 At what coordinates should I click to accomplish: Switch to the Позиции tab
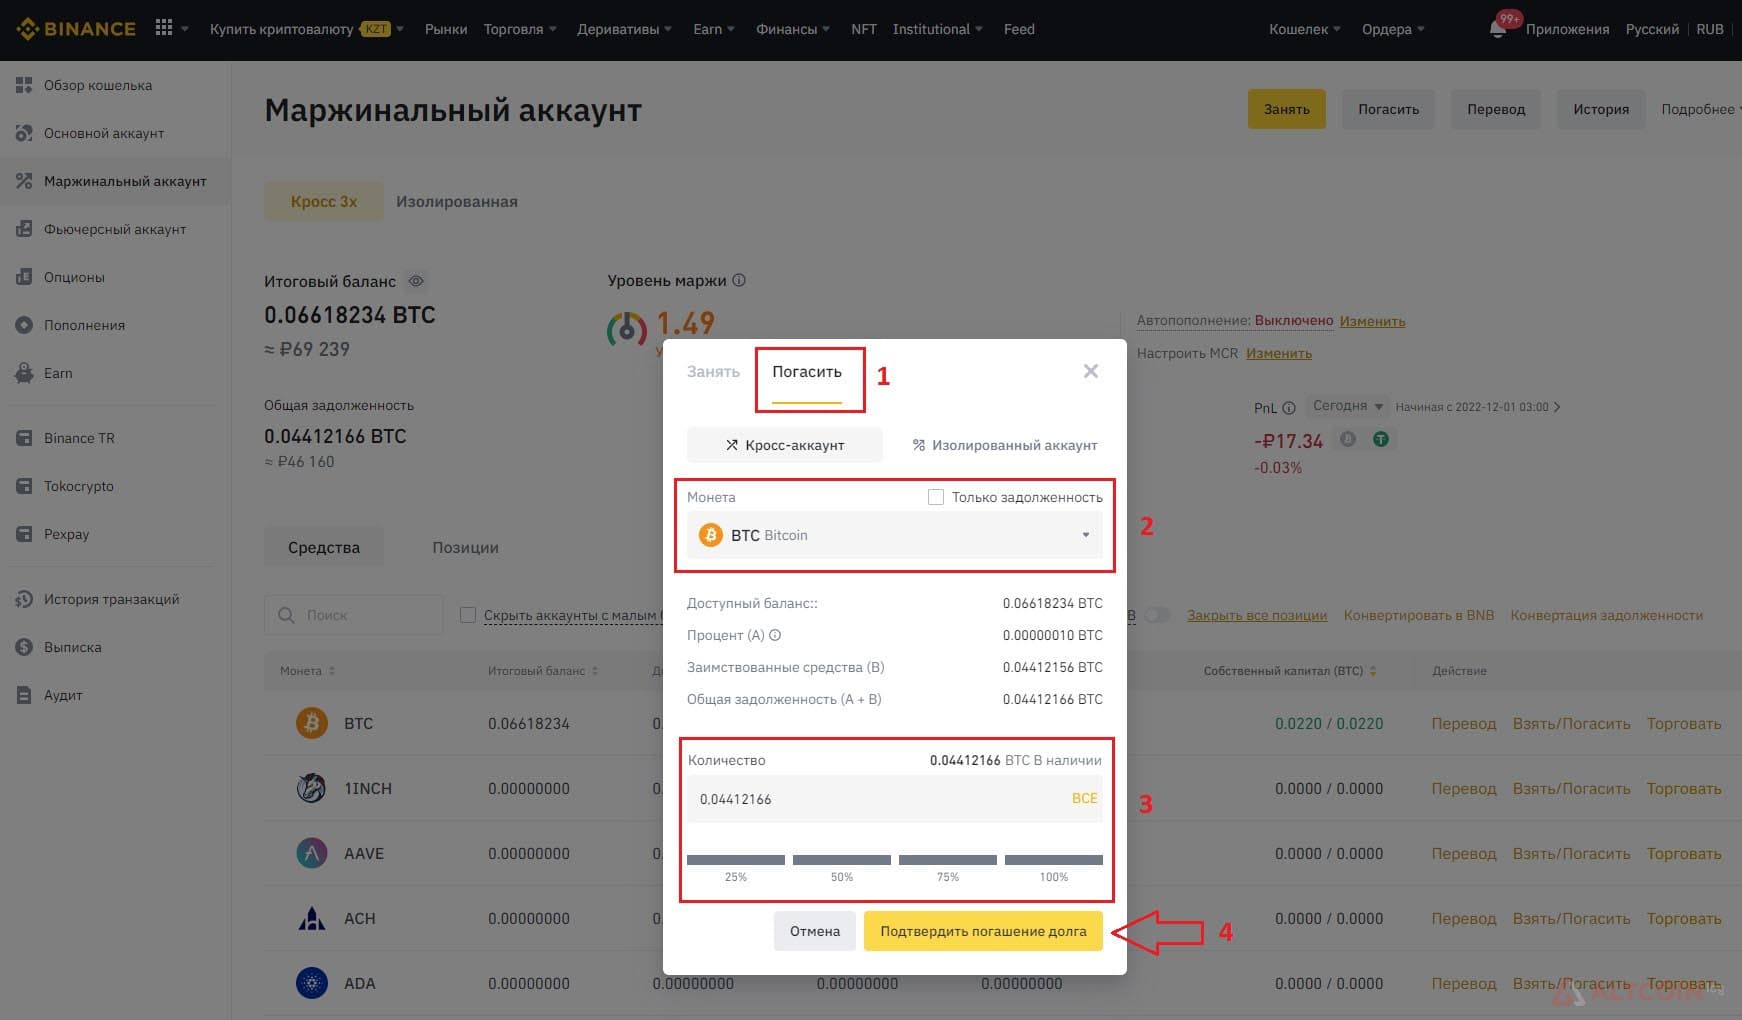coord(465,547)
